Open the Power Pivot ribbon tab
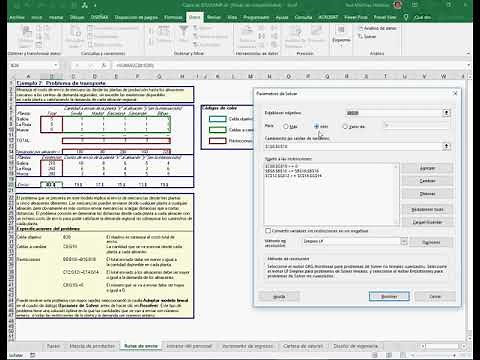This screenshot has height=360, width=480. tap(356, 17)
